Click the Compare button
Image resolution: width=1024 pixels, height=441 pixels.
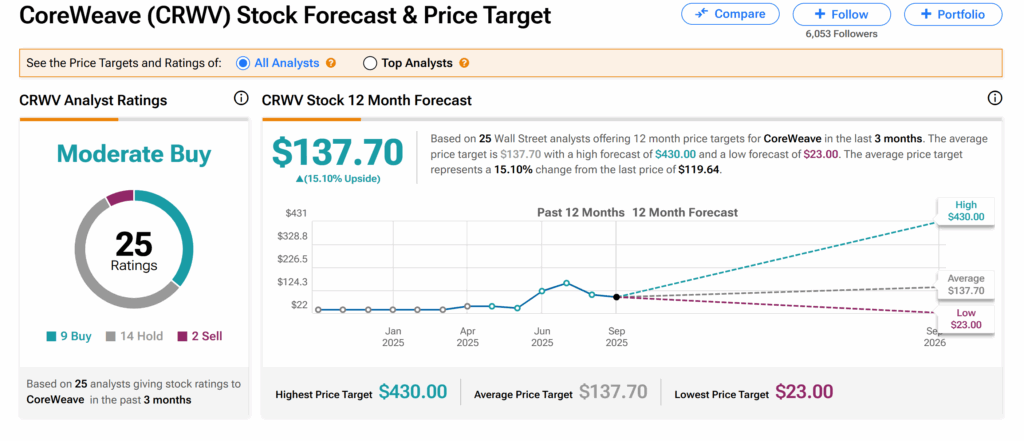pos(730,14)
